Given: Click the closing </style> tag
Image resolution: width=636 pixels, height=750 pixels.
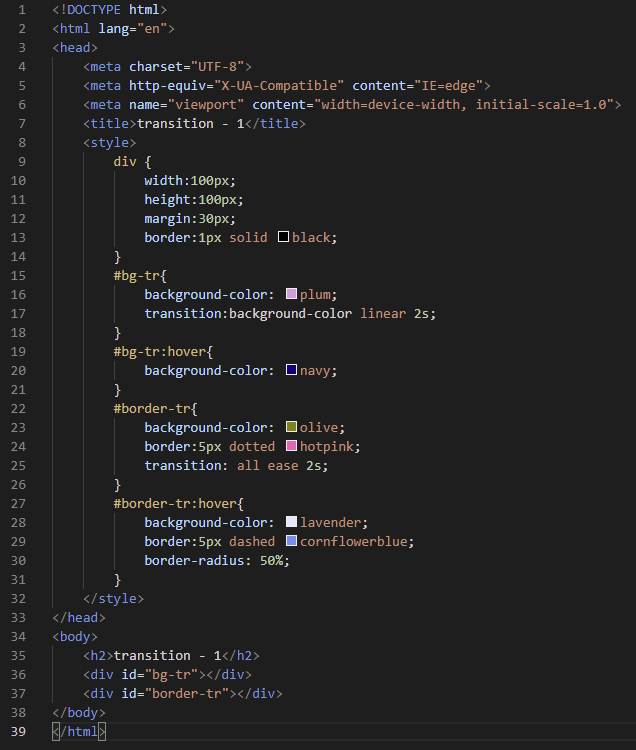Looking at the screenshot, I should coord(113,599).
